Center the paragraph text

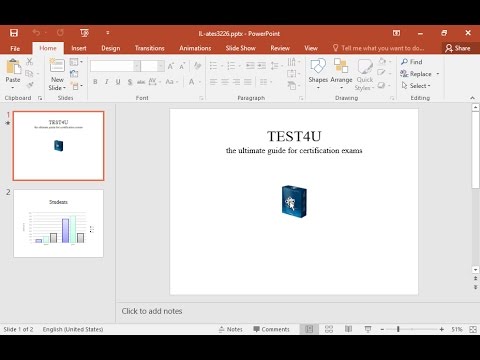(x=225, y=82)
